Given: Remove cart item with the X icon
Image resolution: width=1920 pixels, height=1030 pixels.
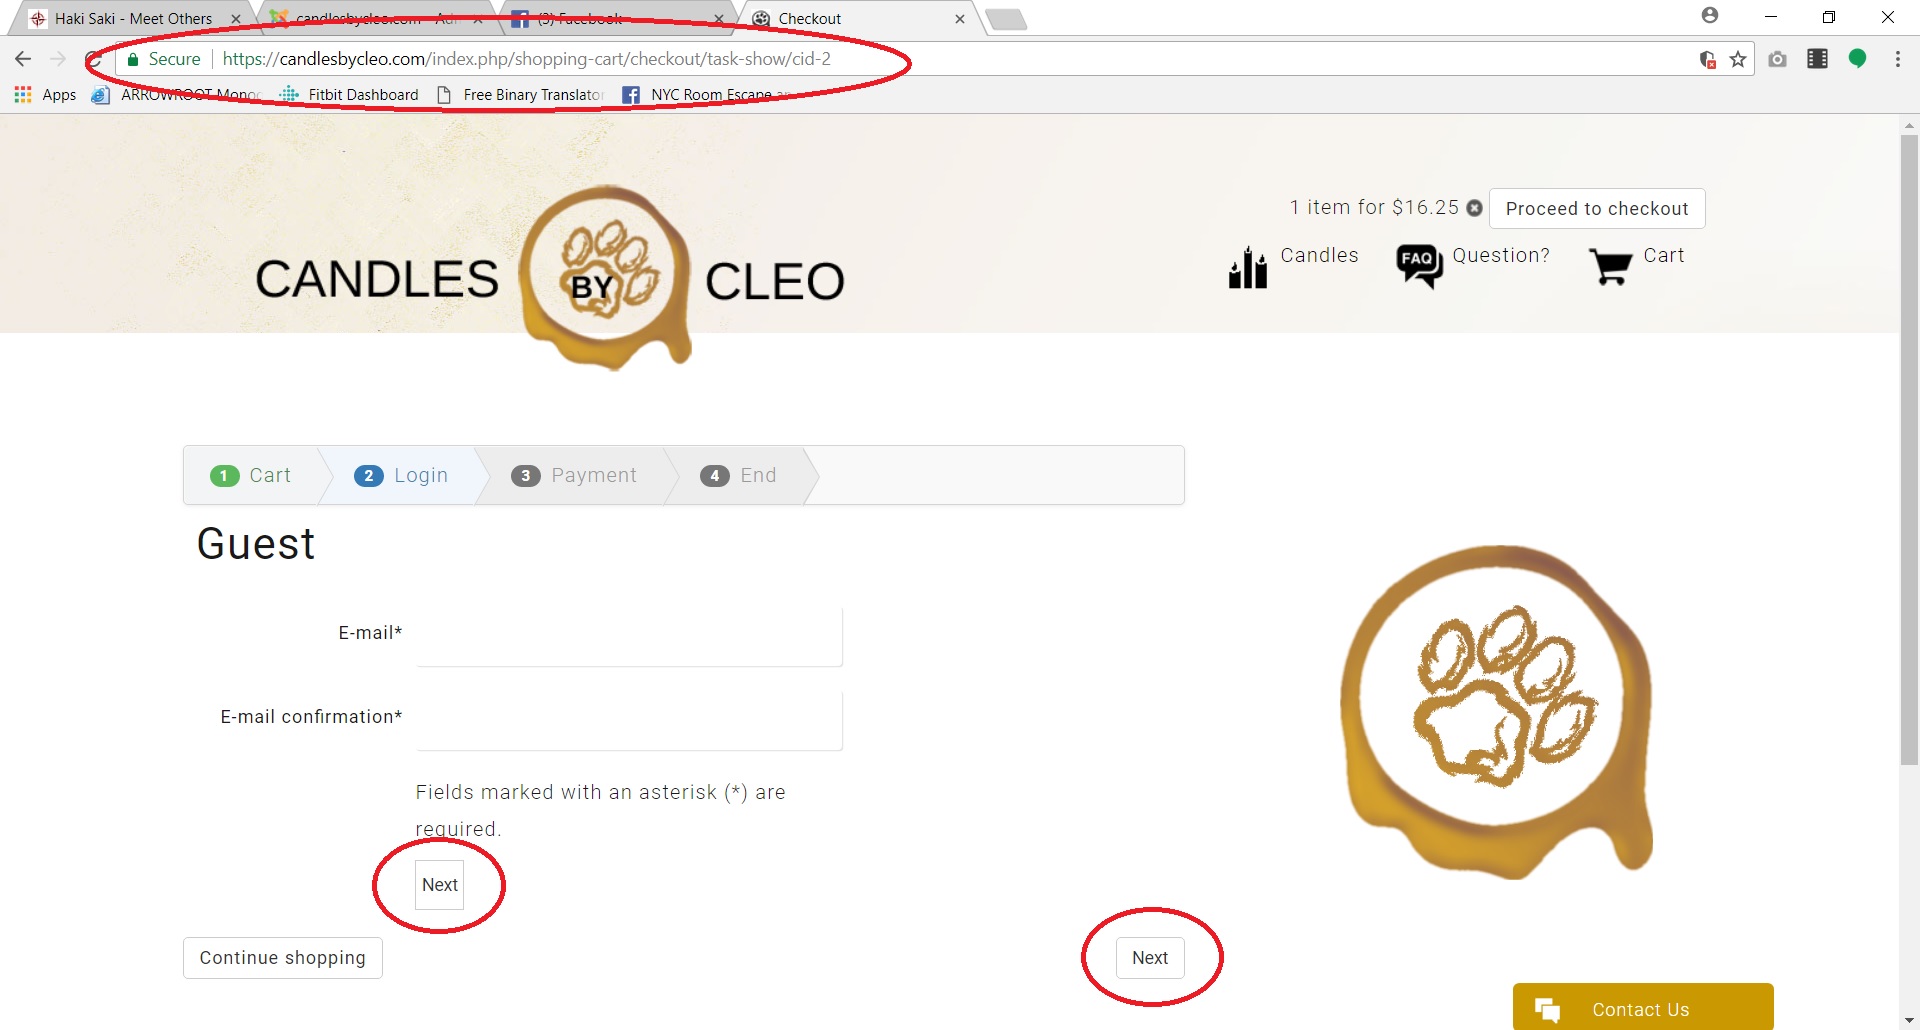Looking at the screenshot, I should coord(1474,208).
